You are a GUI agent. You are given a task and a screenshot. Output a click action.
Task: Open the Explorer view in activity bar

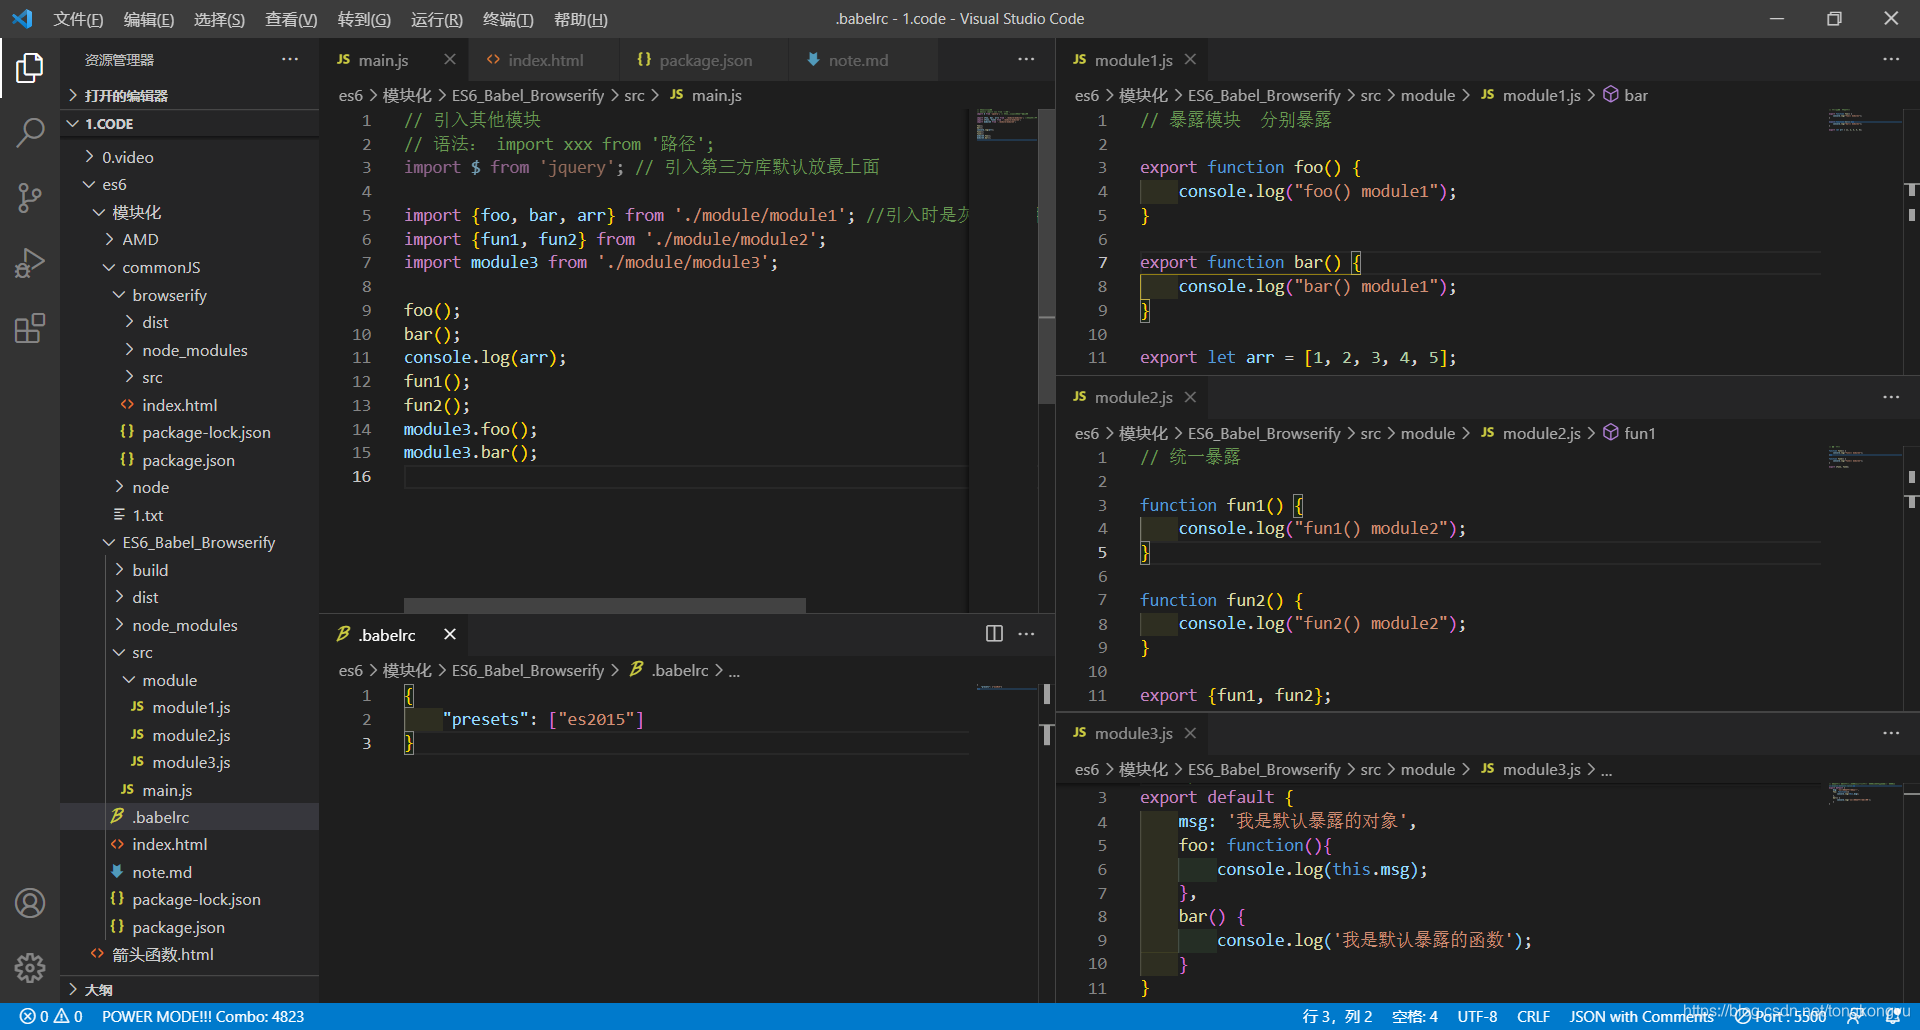point(30,68)
